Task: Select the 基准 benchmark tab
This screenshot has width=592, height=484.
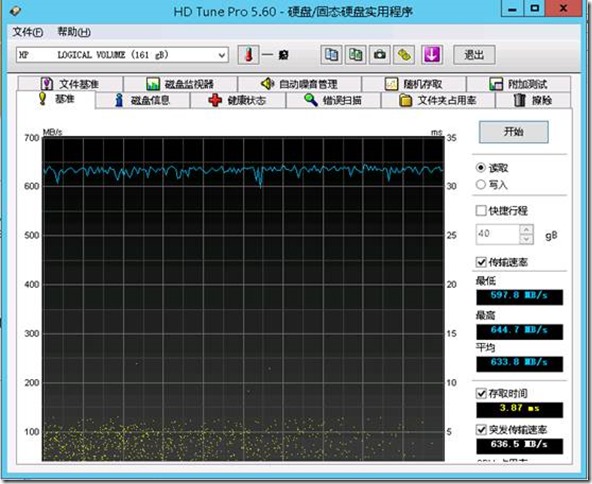Action: [x=56, y=100]
